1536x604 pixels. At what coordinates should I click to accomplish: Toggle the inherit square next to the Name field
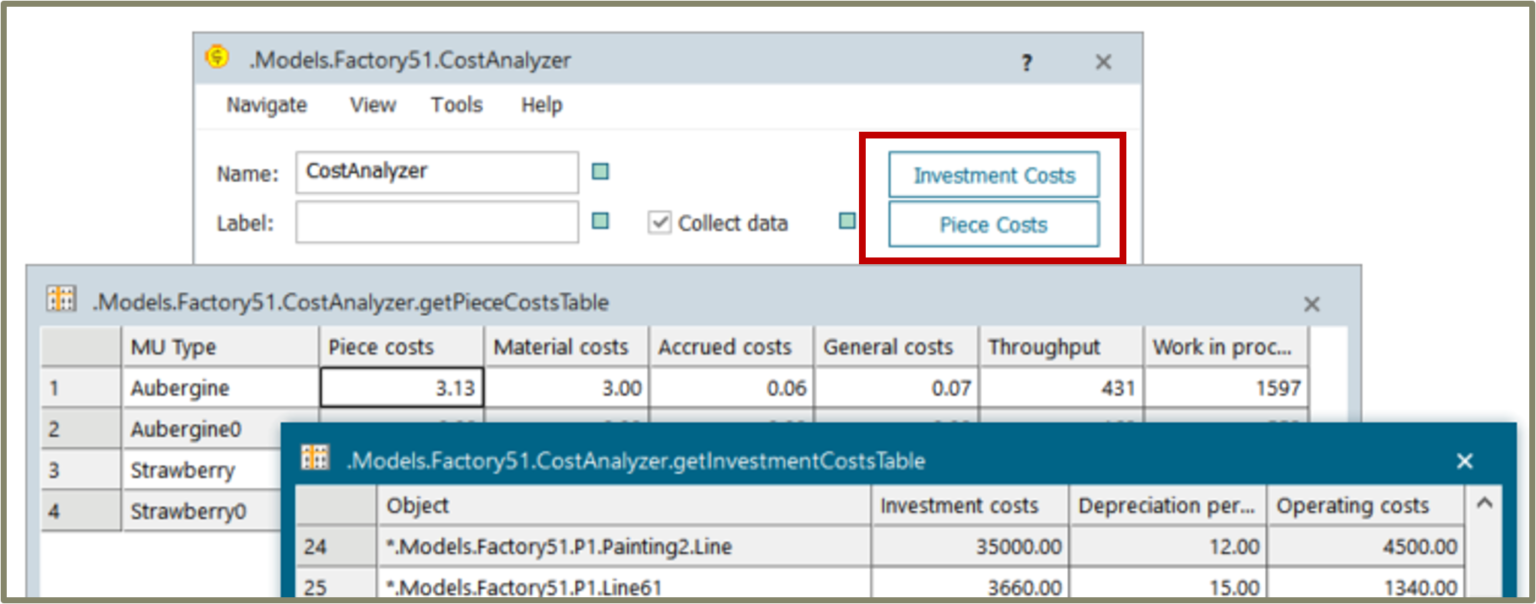point(599,171)
